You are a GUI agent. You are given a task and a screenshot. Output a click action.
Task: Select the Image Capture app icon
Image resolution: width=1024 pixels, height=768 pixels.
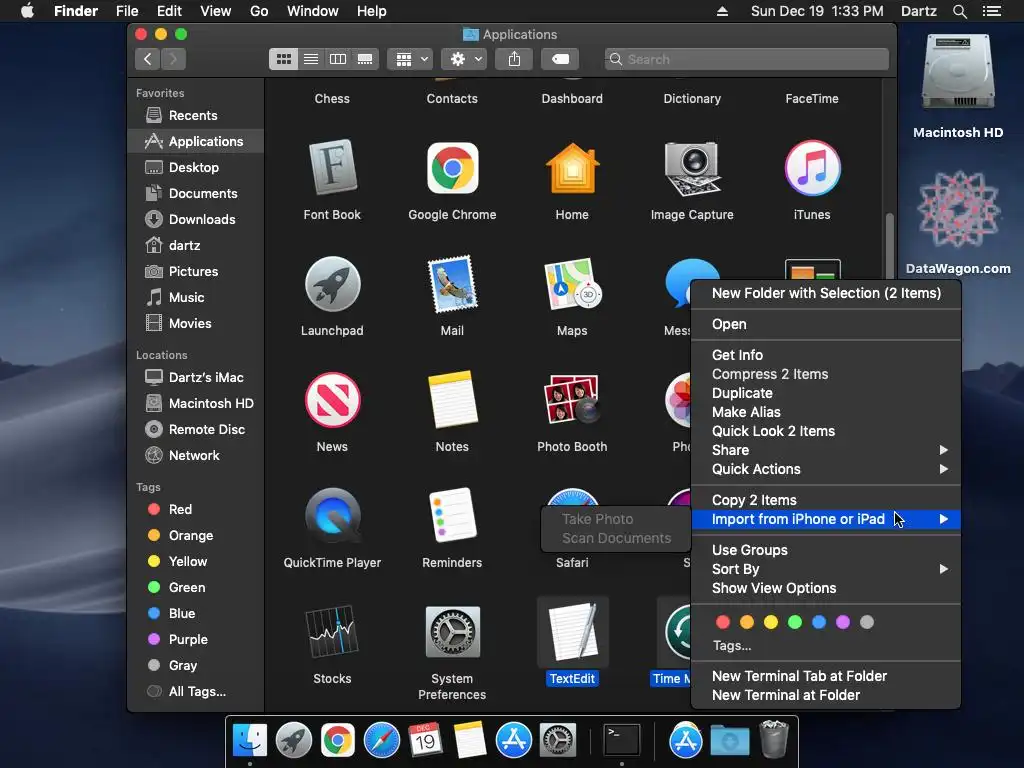pos(692,168)
